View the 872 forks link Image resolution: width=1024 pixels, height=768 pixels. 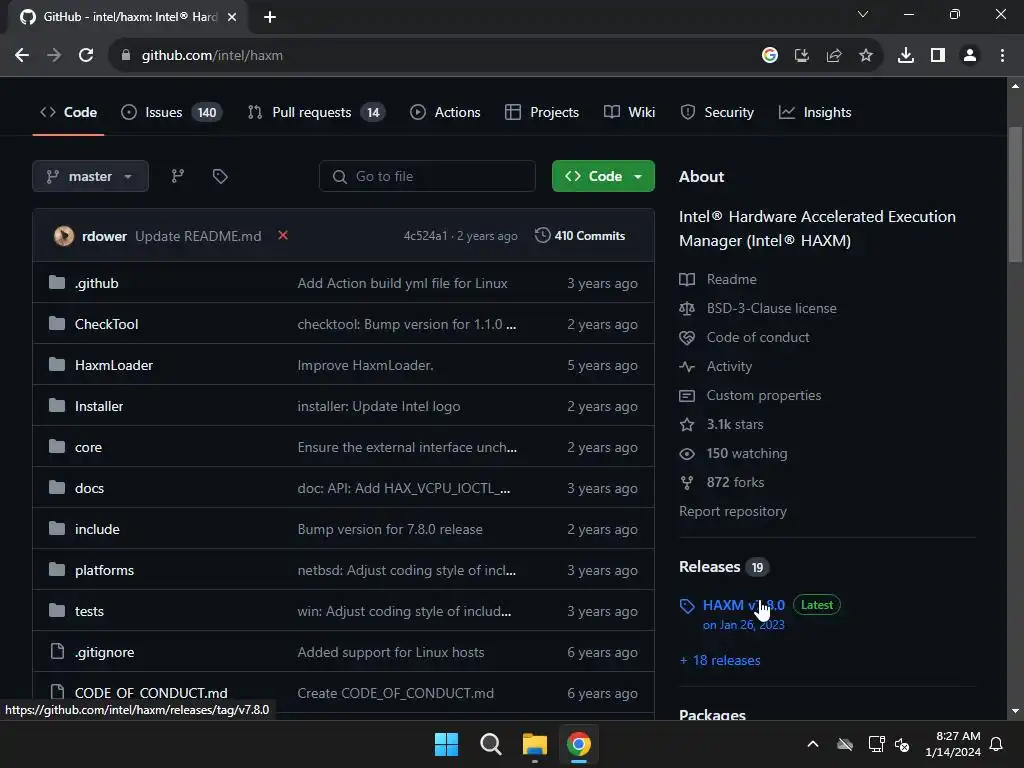point(722,483)
